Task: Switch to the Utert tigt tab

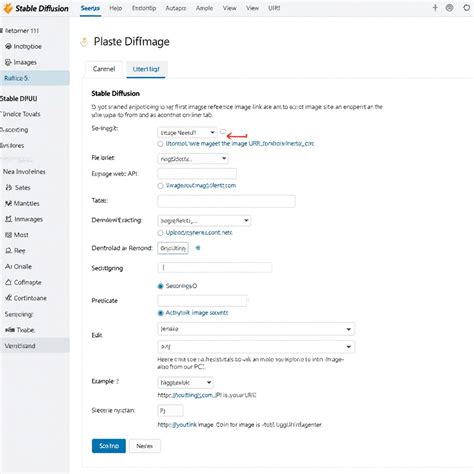Action: point(146,69)
